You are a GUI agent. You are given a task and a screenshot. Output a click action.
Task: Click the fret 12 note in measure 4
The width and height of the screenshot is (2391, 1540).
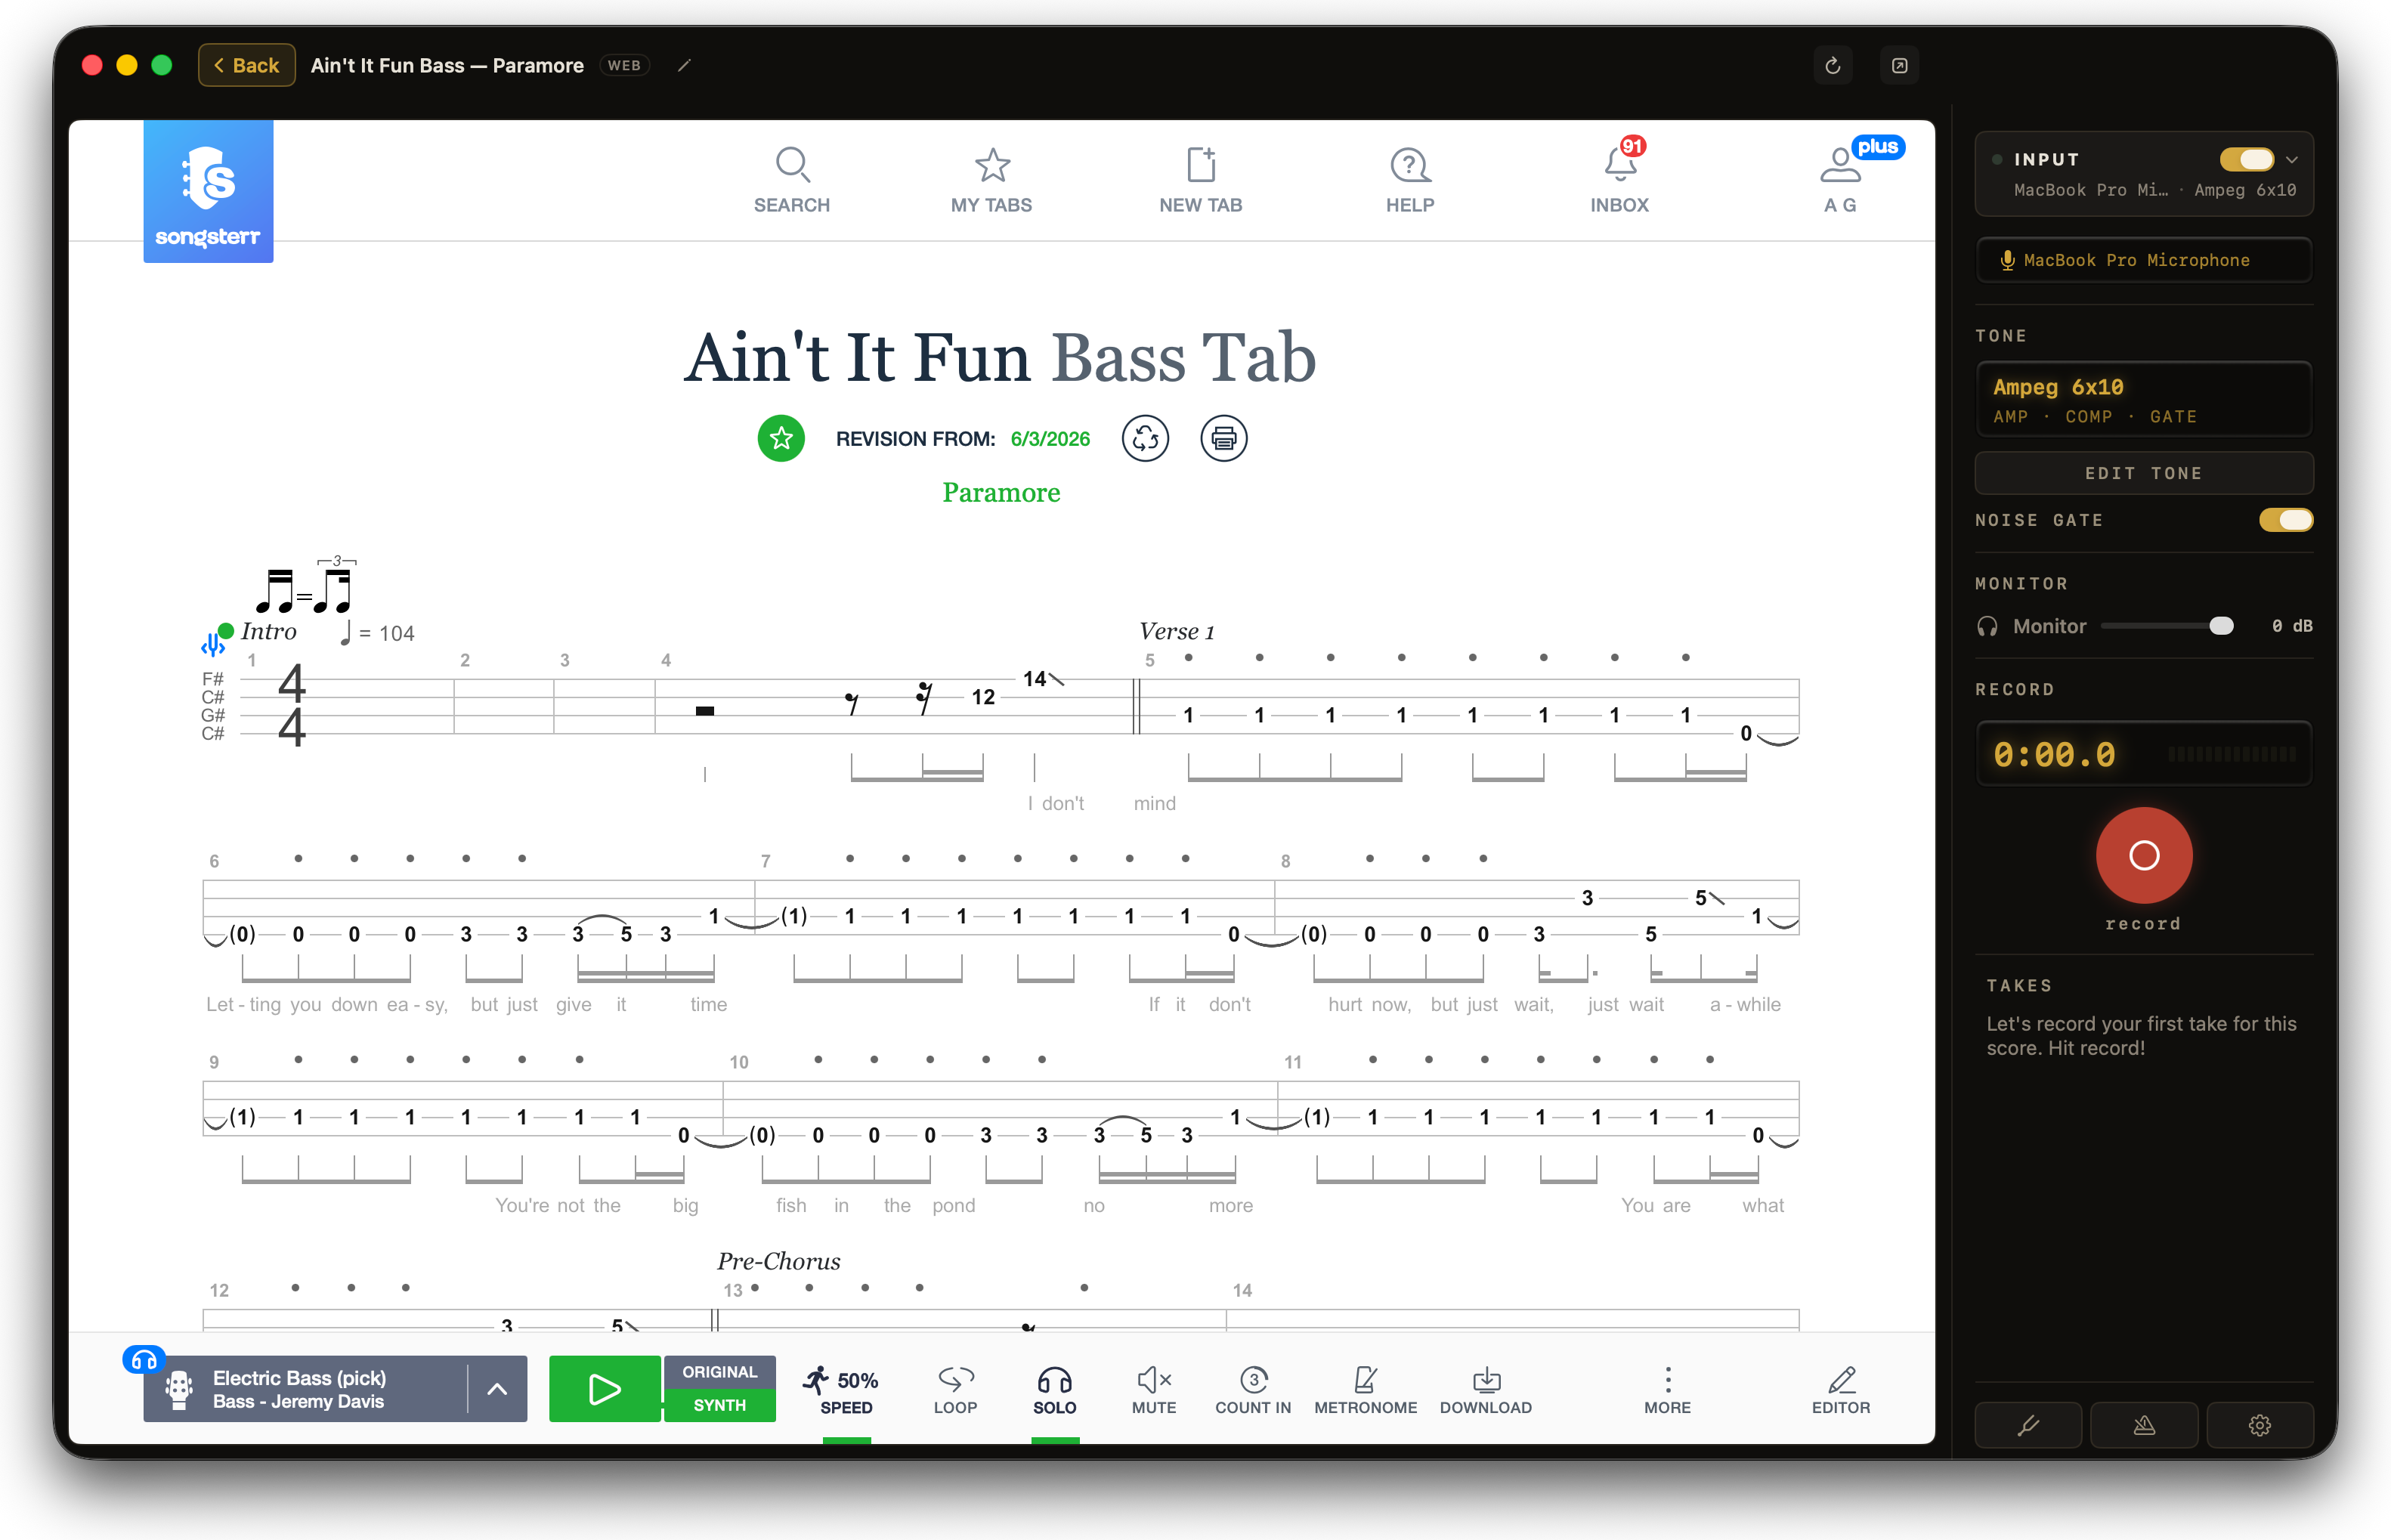(x=983, y=697)
